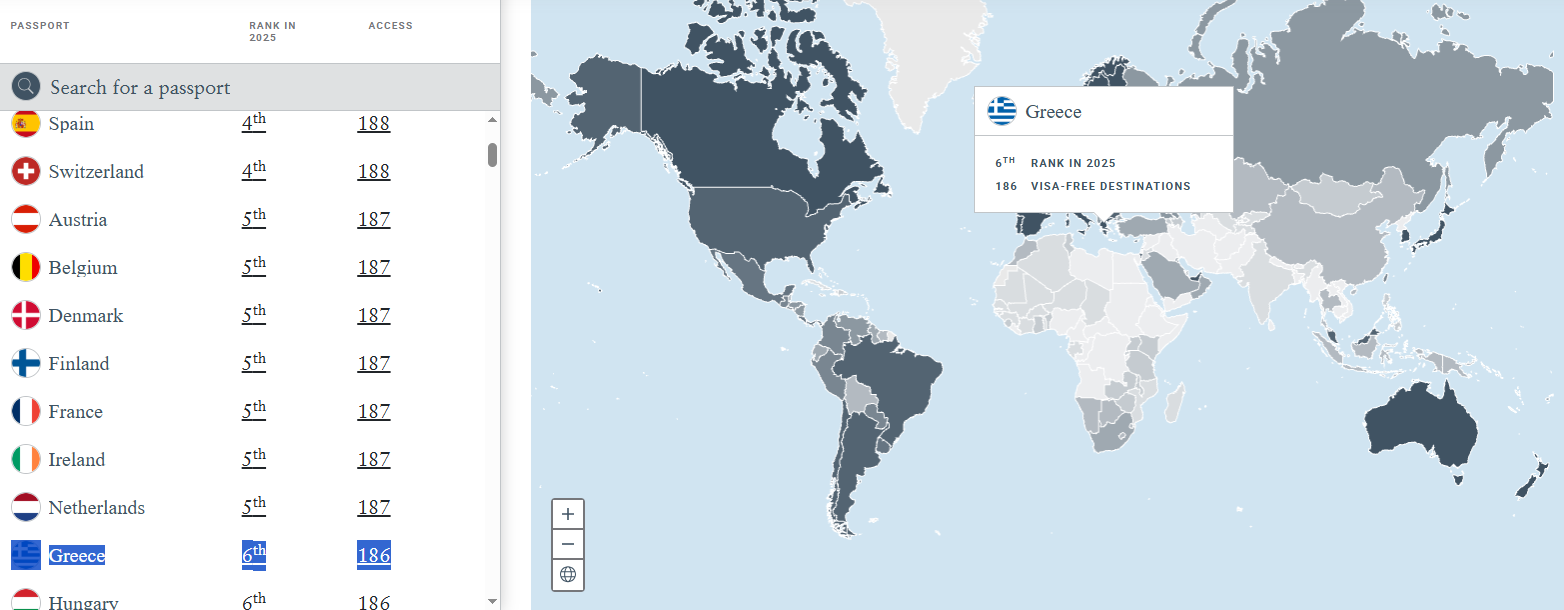The height and width of the screenshot is (610, 1564).
Task: Click the search magnifier icon
Action: coord(26,87)
